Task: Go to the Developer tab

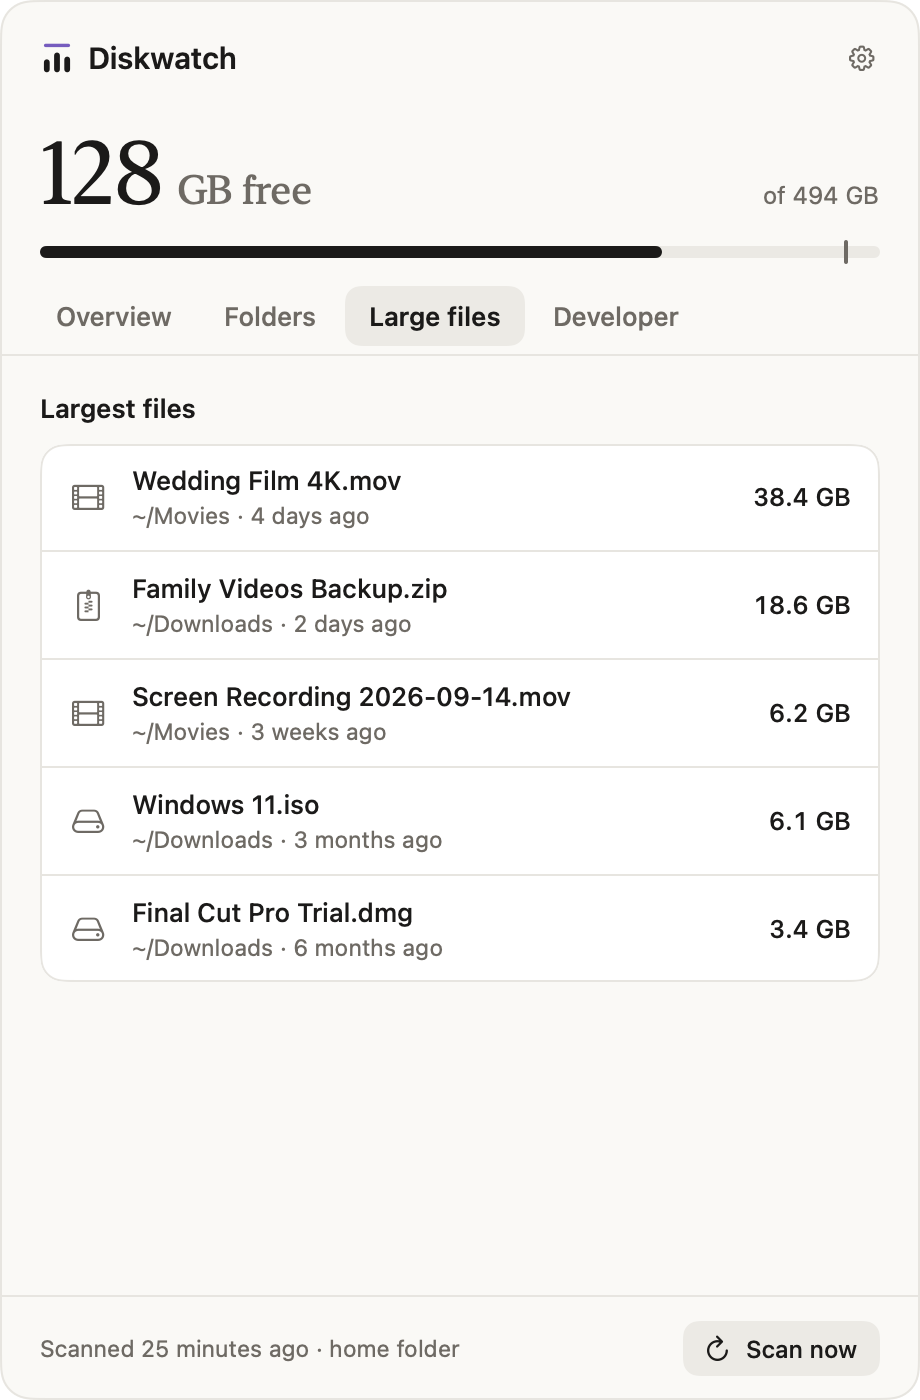Action: (616, 317)
